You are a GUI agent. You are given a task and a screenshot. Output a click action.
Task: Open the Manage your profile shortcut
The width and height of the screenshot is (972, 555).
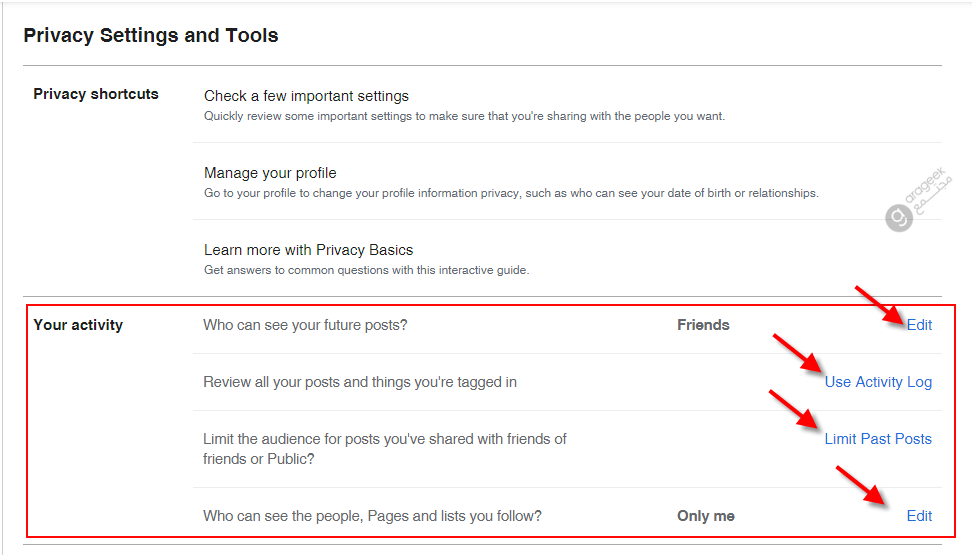pos(270,173)
